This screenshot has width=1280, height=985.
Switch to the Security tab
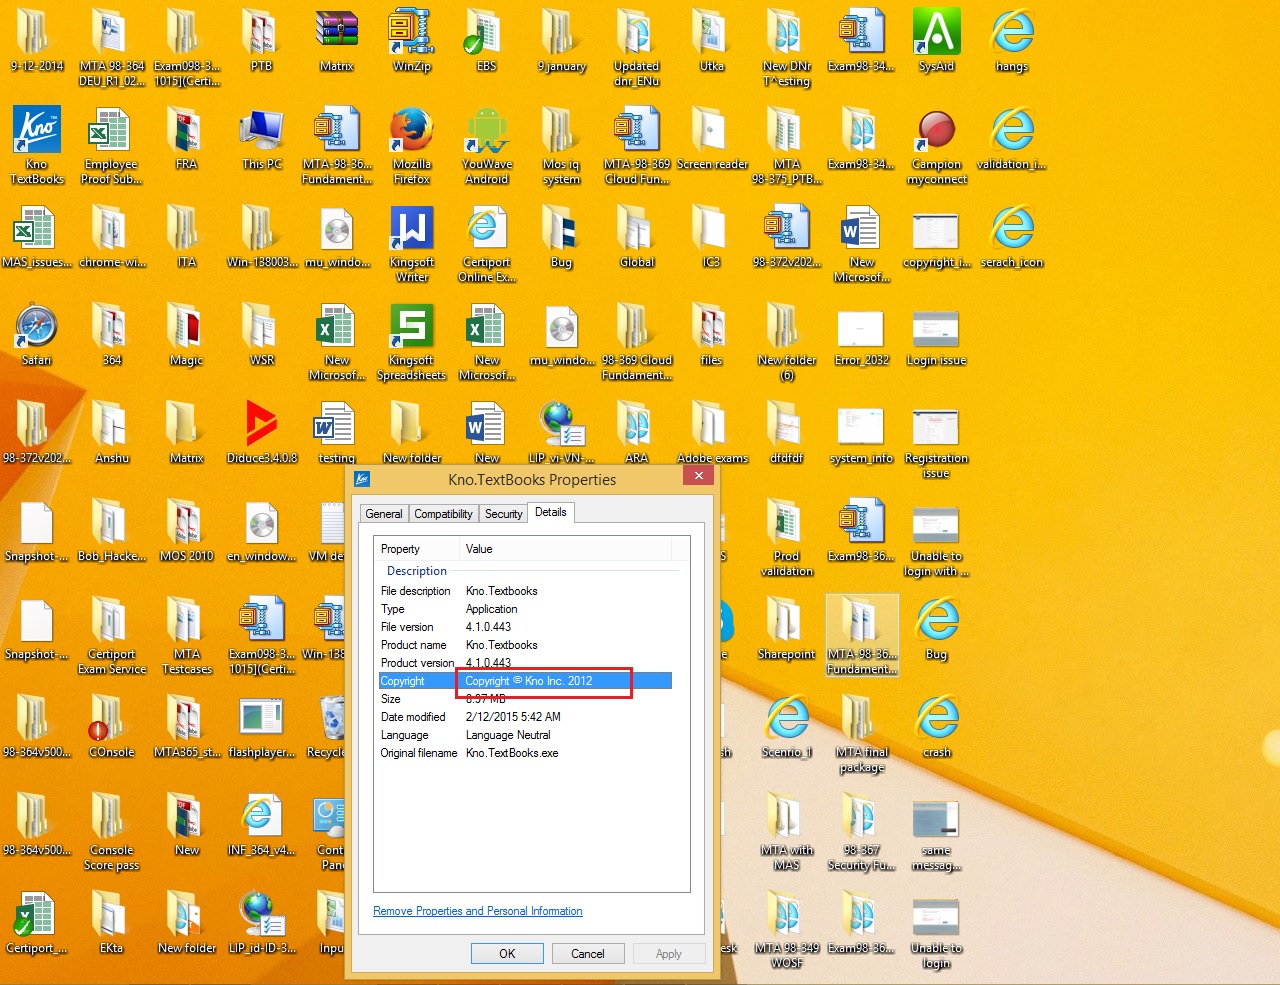pyautogui.click(x=504, y=514)
